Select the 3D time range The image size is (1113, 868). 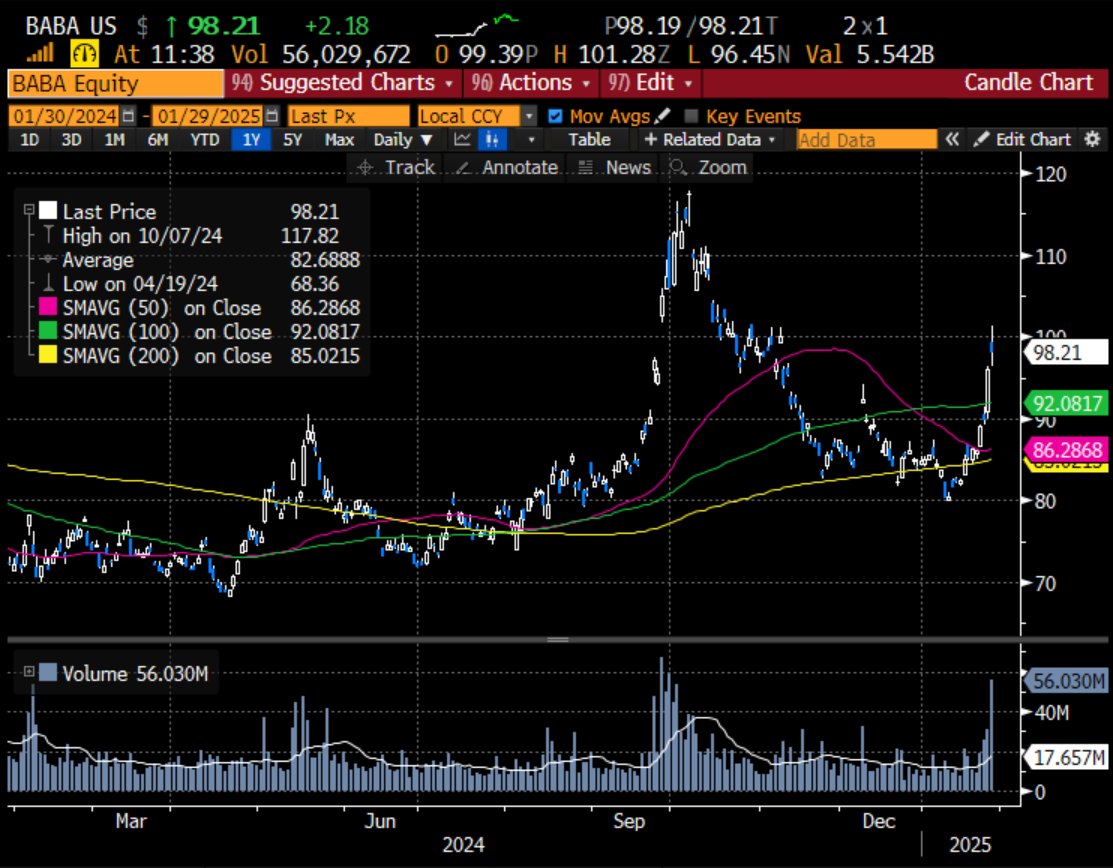click(71, 139)
